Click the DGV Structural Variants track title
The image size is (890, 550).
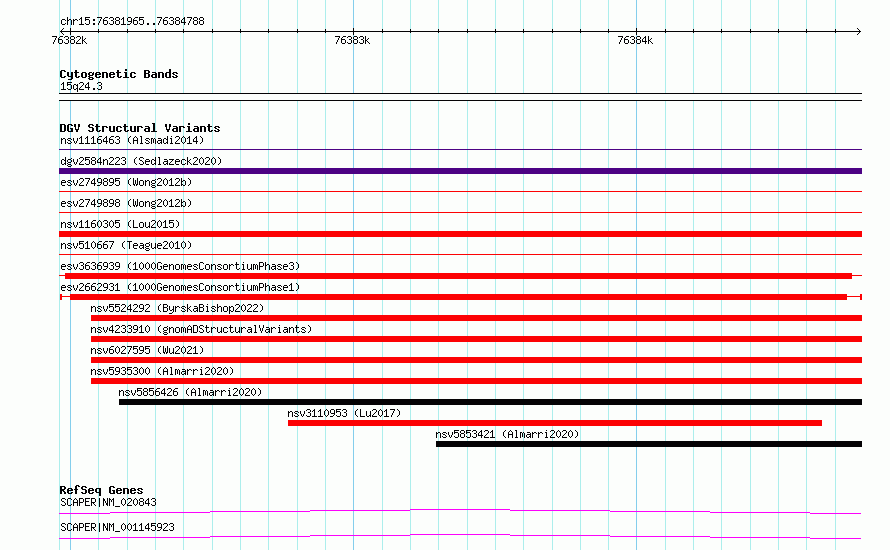(x=140, y=128)
